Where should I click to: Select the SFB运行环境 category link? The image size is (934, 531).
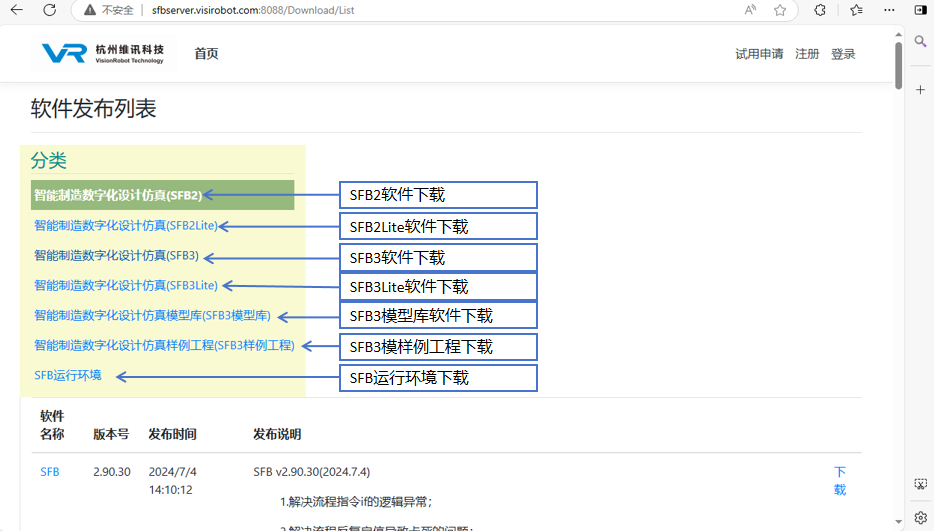coord(68,375)
